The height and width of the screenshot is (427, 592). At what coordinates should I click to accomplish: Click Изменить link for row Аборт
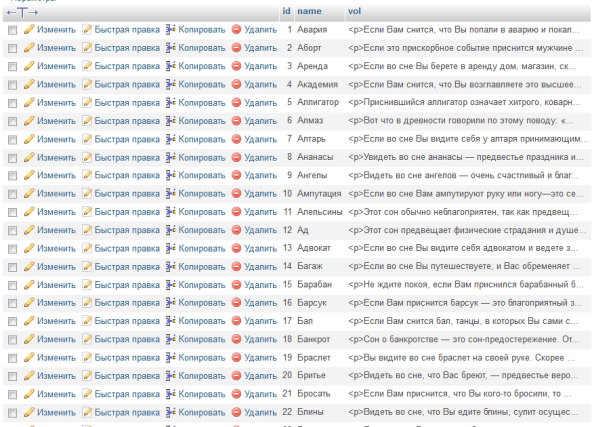56,48
